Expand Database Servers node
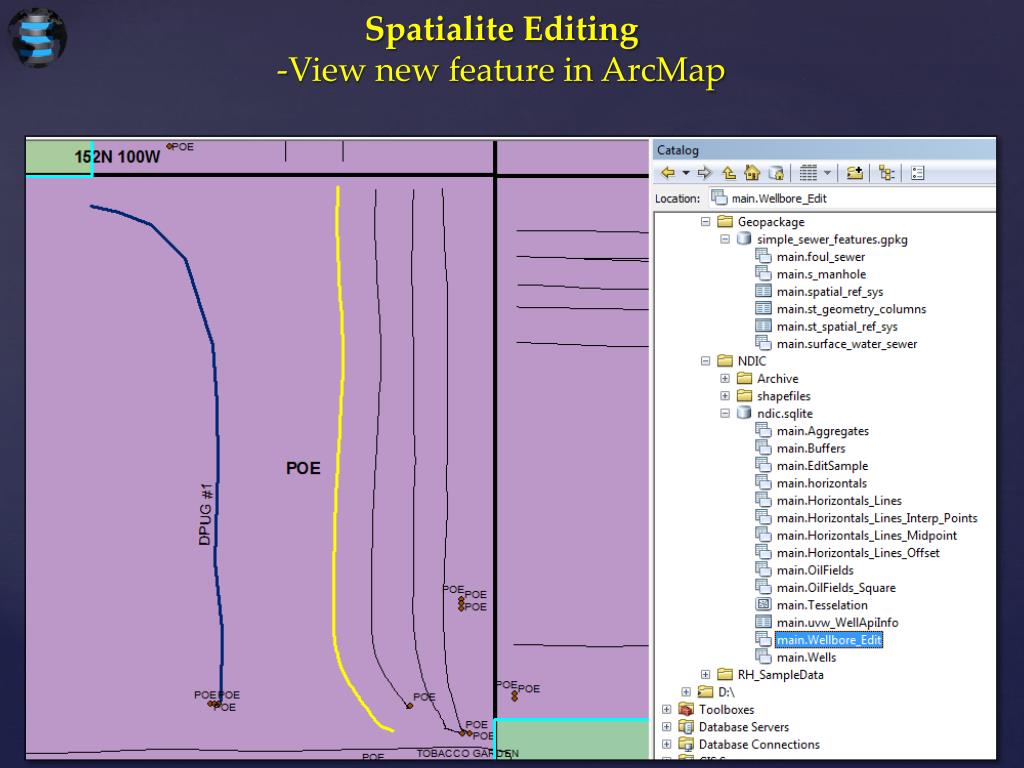1024x768 pixels. coord(666,727)
